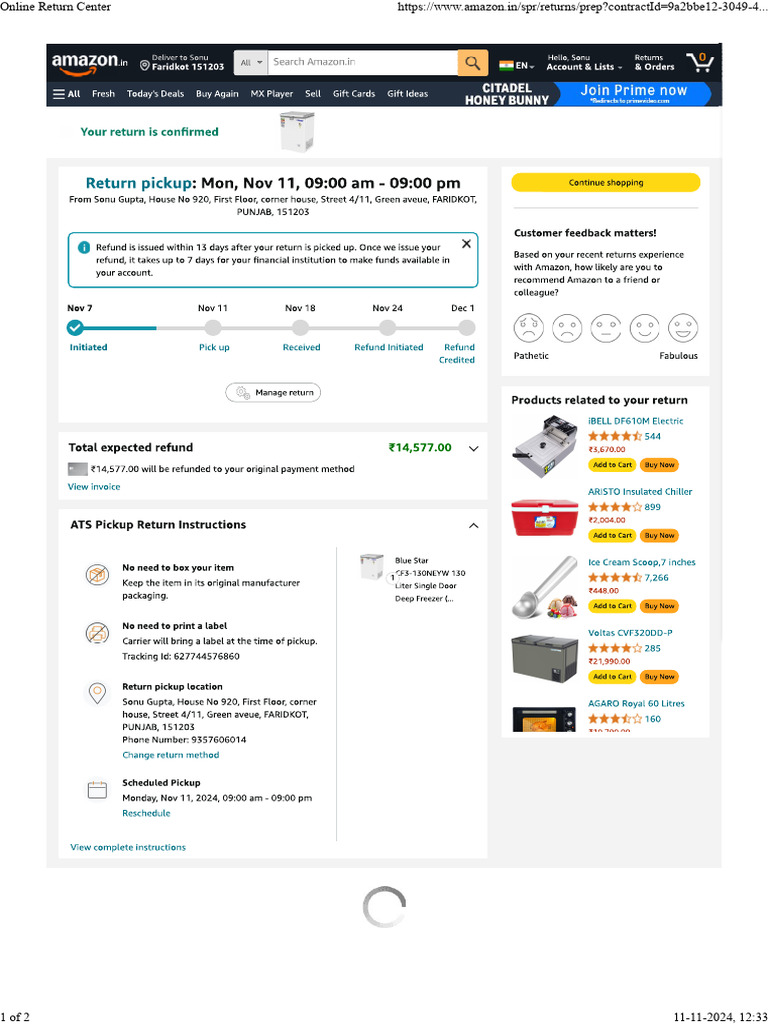Click Continue shopping button

click(606, 183)
